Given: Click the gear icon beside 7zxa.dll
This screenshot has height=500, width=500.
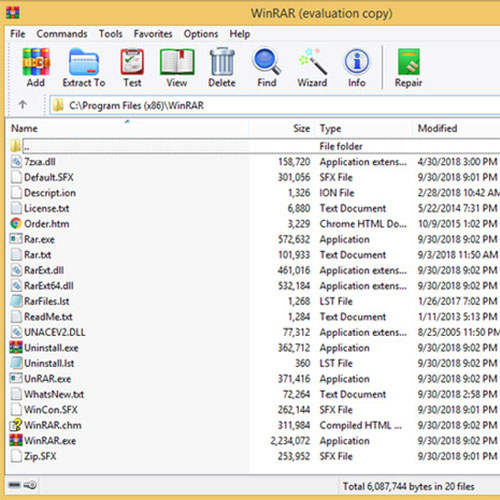Looking at the screenshot, I should (x=16, y=162).
